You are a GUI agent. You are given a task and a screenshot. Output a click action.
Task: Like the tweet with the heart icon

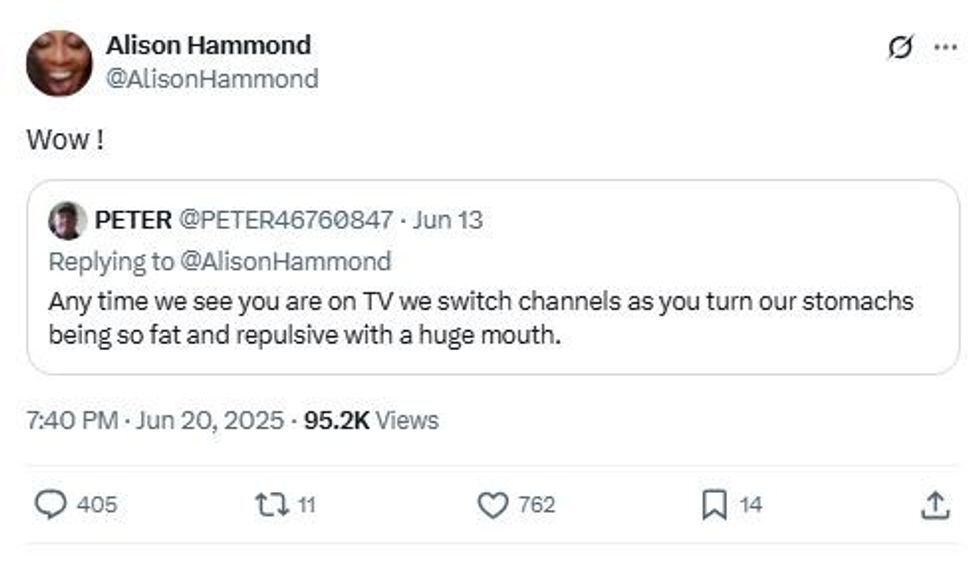point(493,505)
